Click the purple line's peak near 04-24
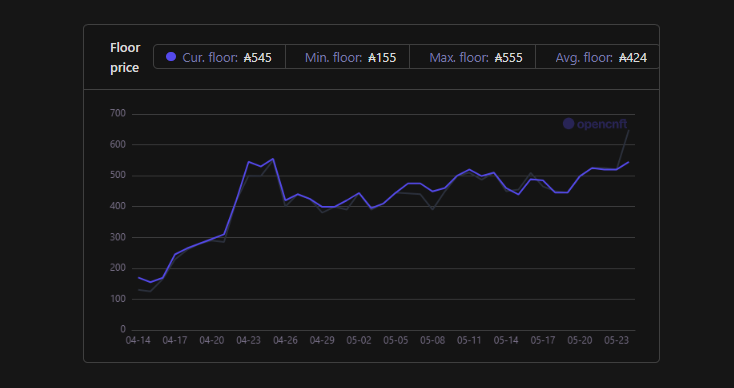Viewport: 734px width, 388px height. (273, 159)
